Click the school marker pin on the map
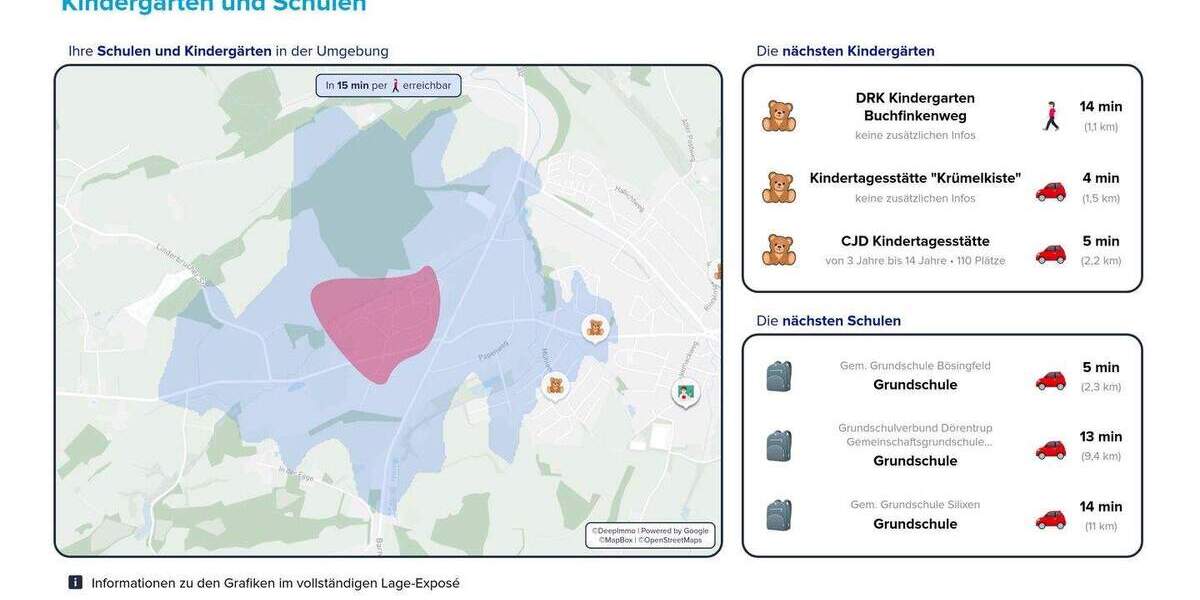The width and height of the screenshot is (1200, 600). point(685,391)
